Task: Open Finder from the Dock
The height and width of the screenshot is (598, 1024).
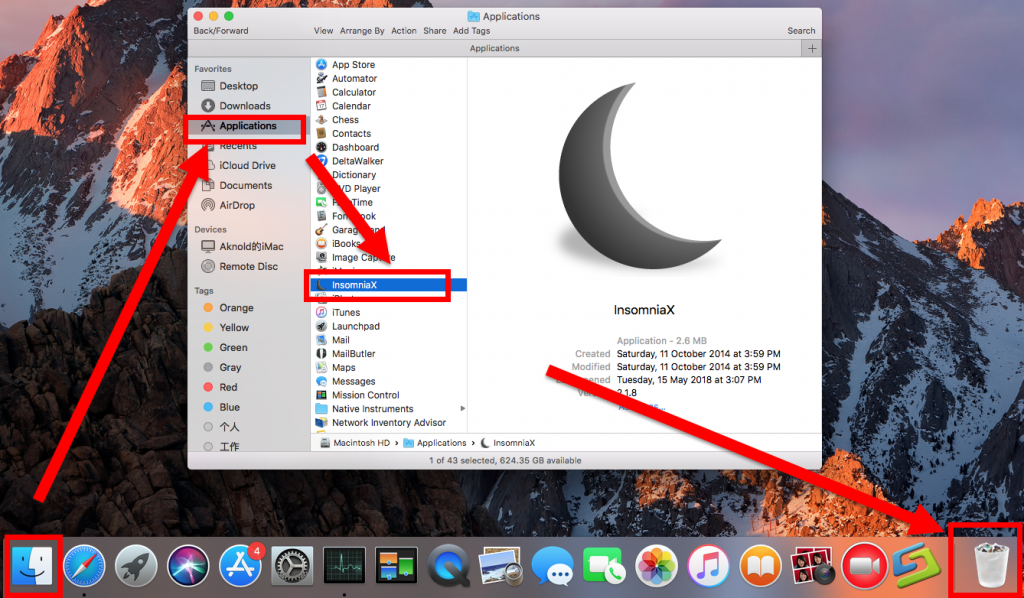Action: click(35, 567)
